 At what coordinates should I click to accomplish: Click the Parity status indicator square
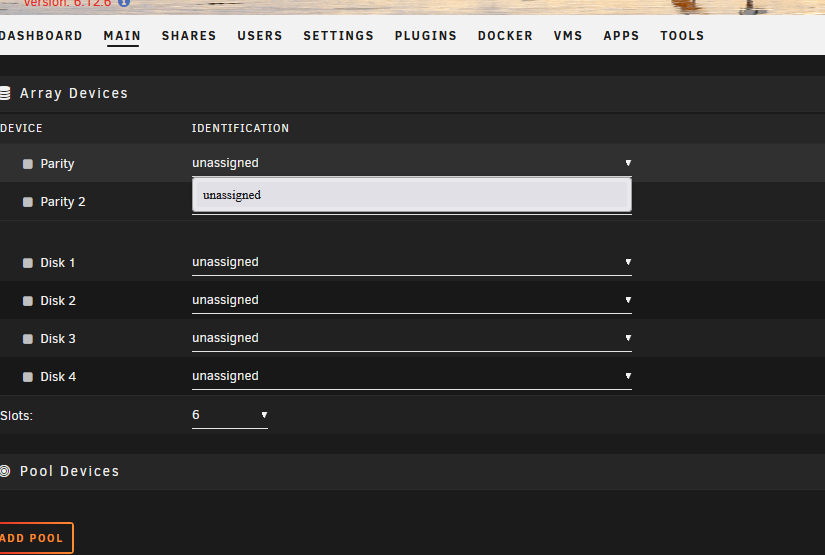(x=28, y=164)
